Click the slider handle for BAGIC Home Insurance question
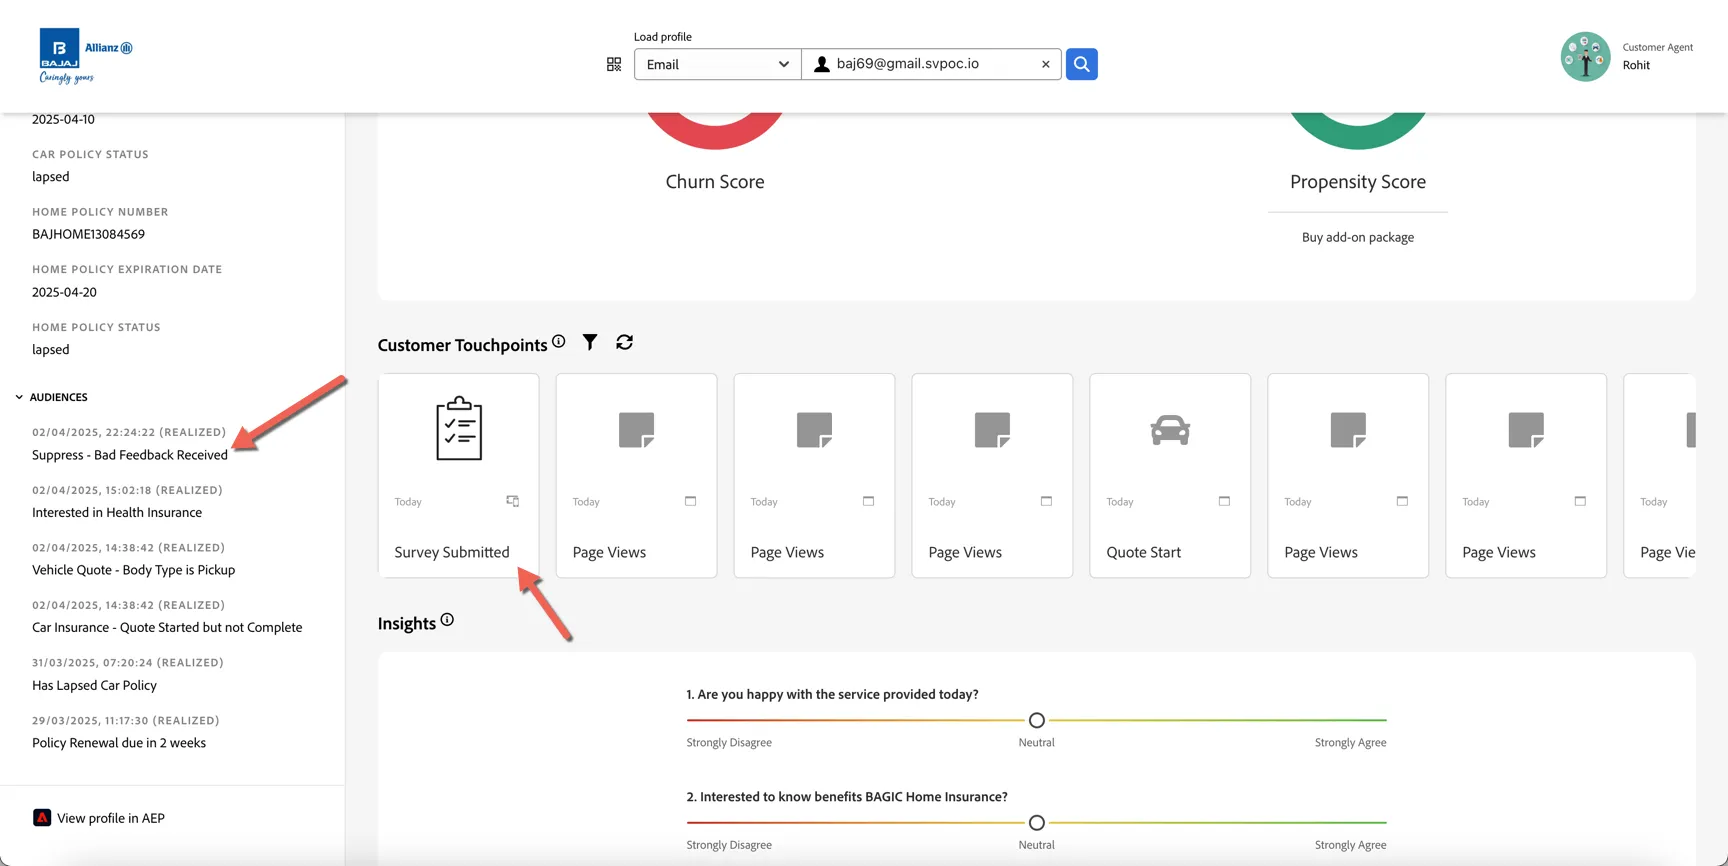Viewport: 1728px width, 866px height. [x=1037, y=822]
